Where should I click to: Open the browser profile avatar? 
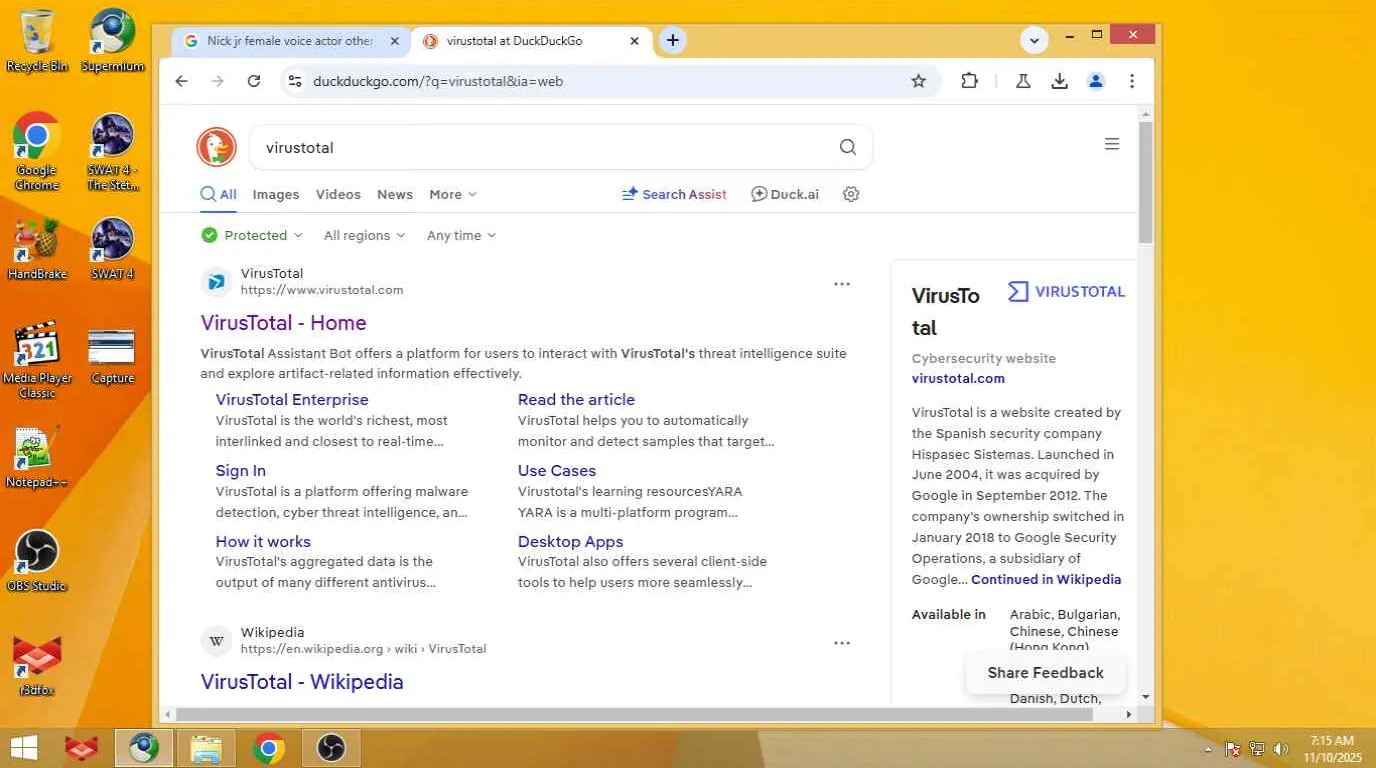tap(1096, 81)
